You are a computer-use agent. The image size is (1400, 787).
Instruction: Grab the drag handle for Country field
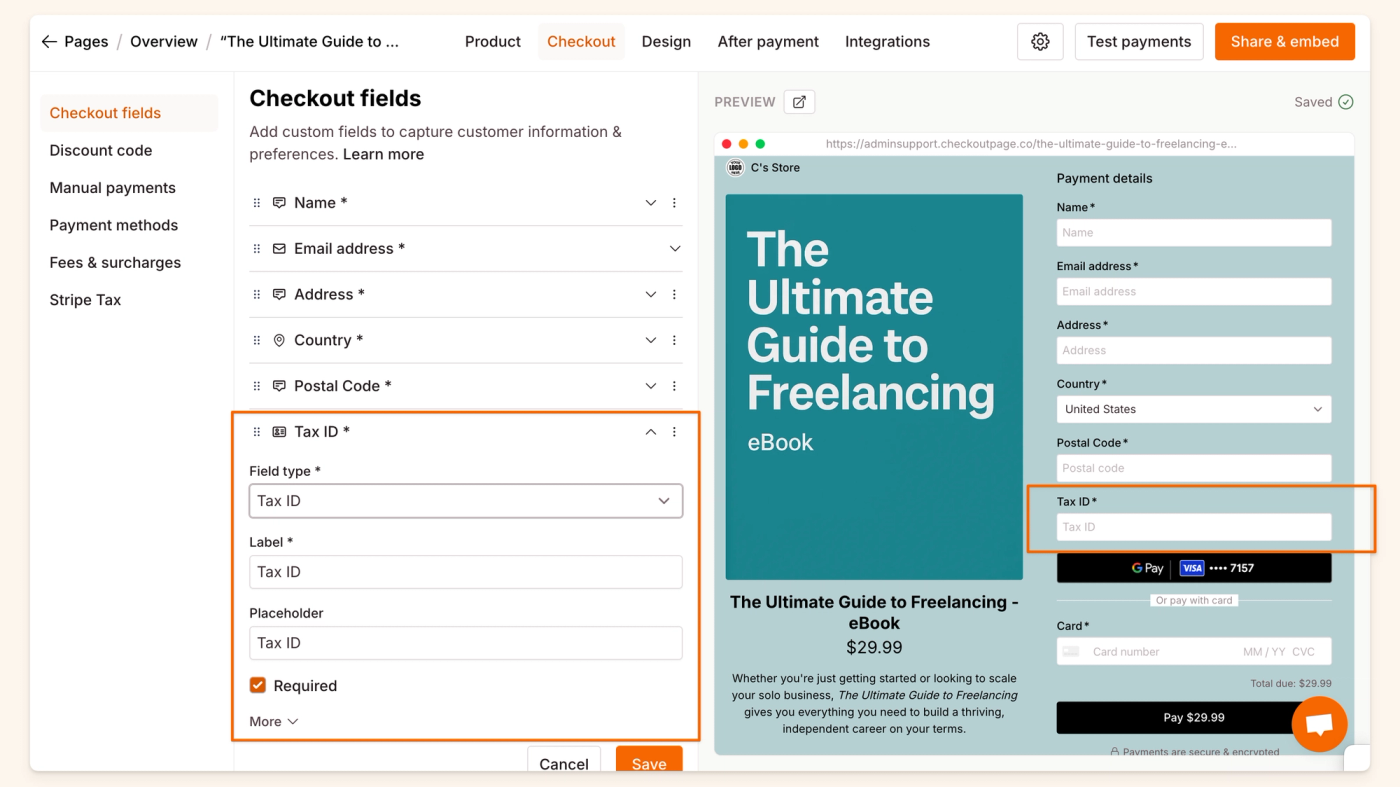(x=257, y=341)
